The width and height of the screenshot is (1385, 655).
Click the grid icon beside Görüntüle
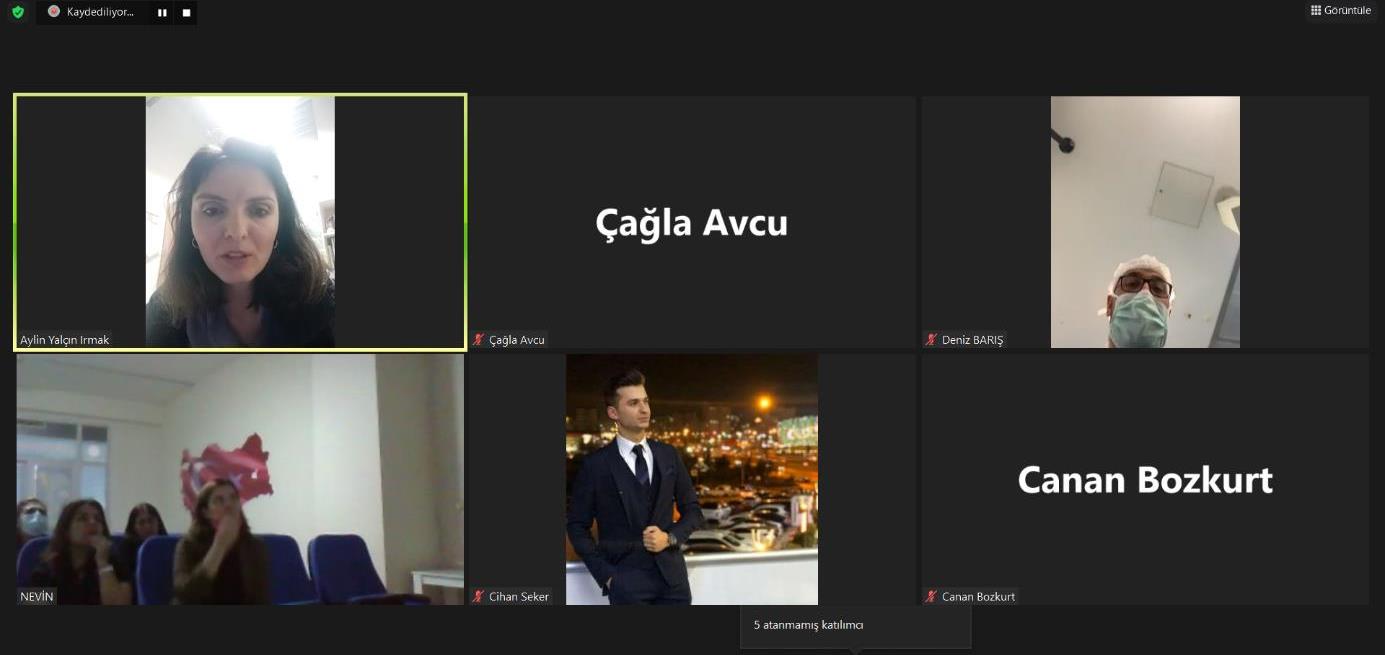[1316, 10]
